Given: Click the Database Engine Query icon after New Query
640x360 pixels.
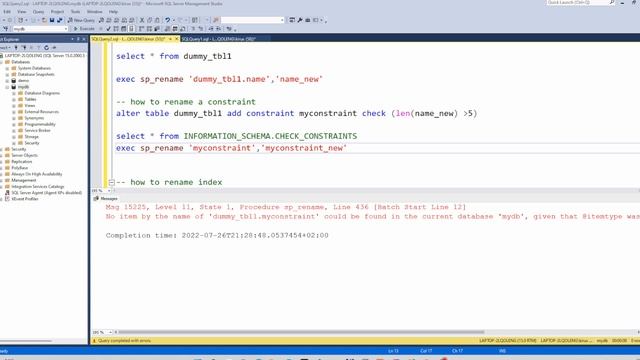Looking at the screenshot, I should (x=101, y=20).
